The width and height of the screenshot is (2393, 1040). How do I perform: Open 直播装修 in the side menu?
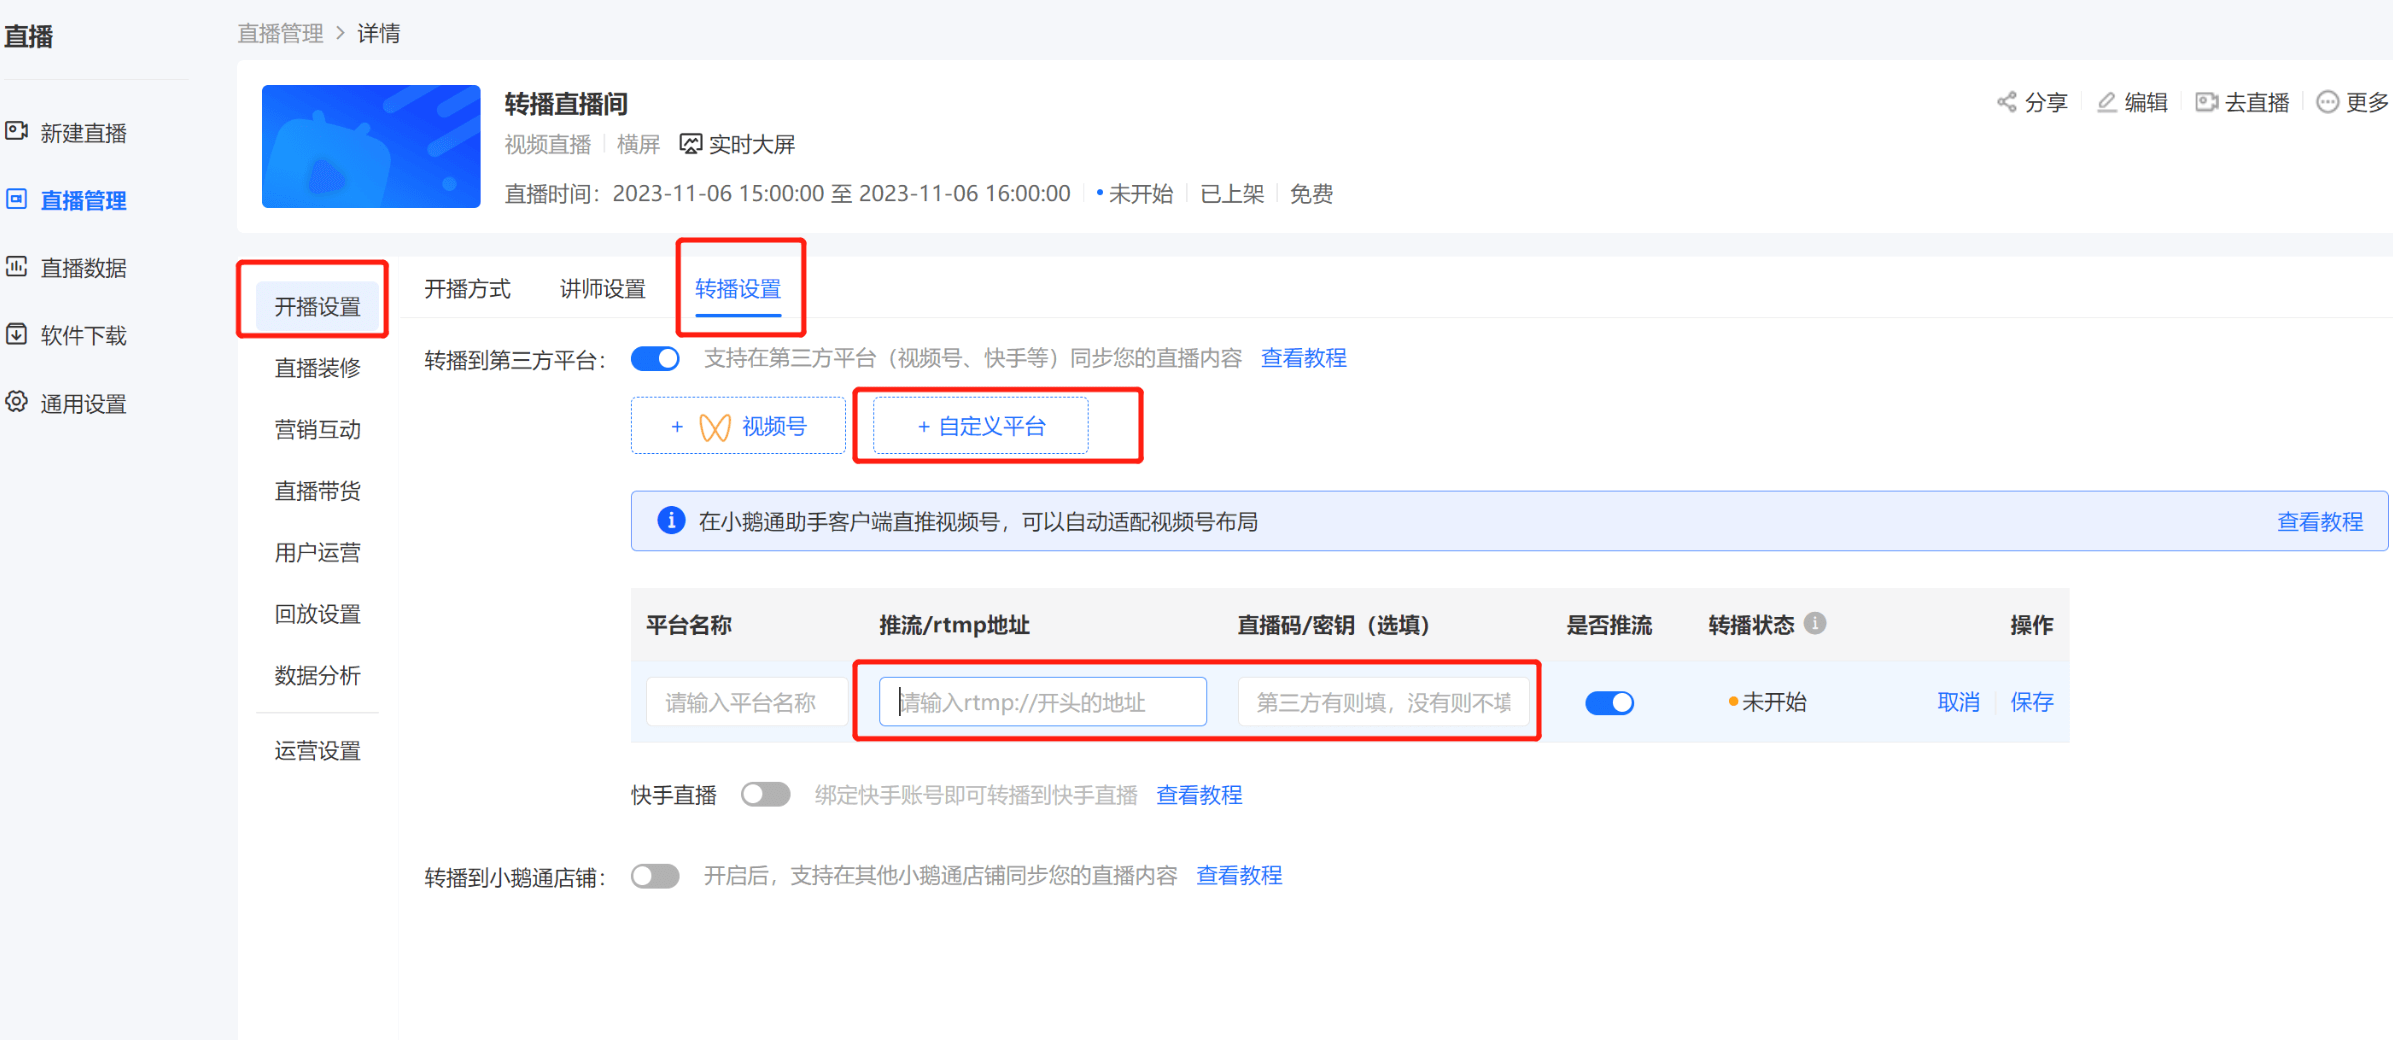pyautogui.click(x=318, y=368)
